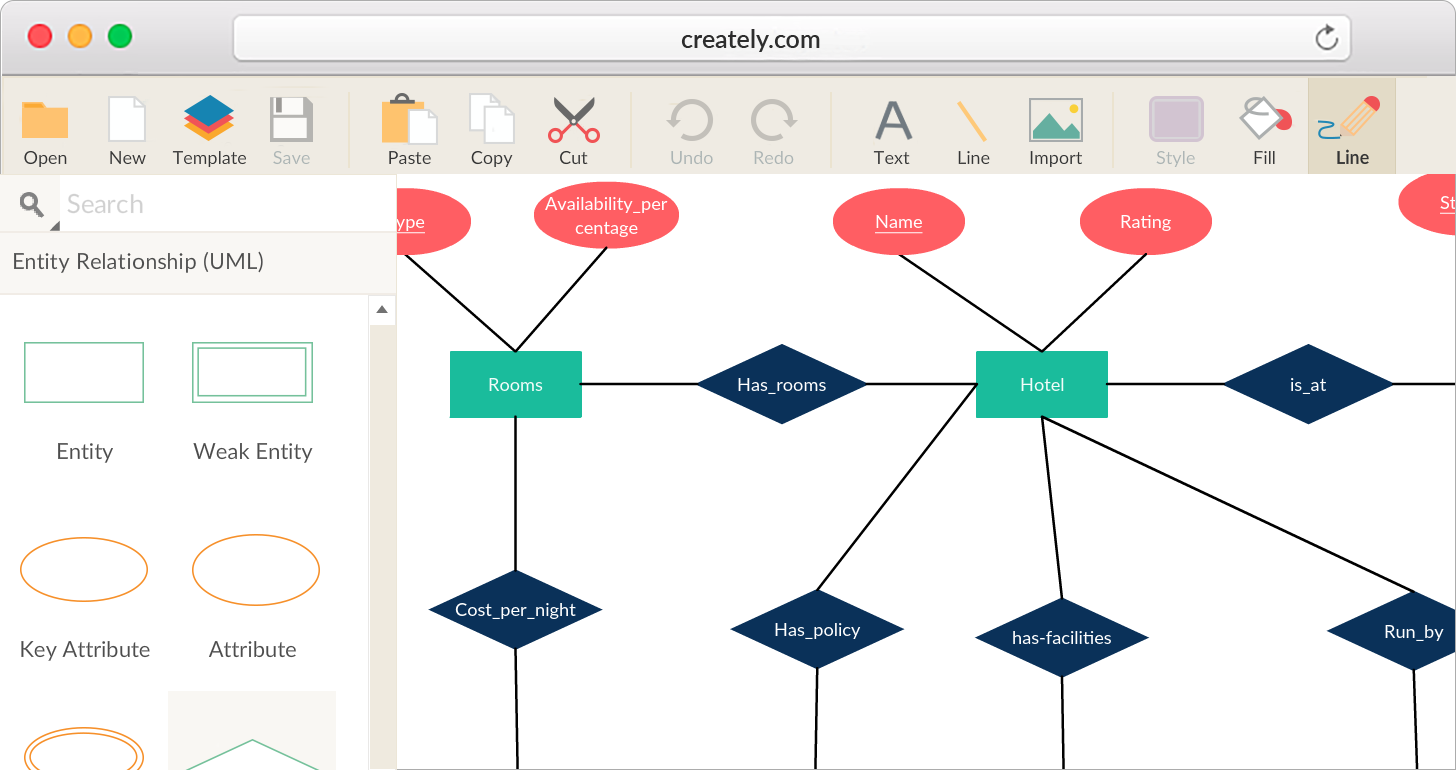This screenshot has height=770, width=1456.
Task: Select the Has_rooms relationship diamond
Action: click(781, 385)
